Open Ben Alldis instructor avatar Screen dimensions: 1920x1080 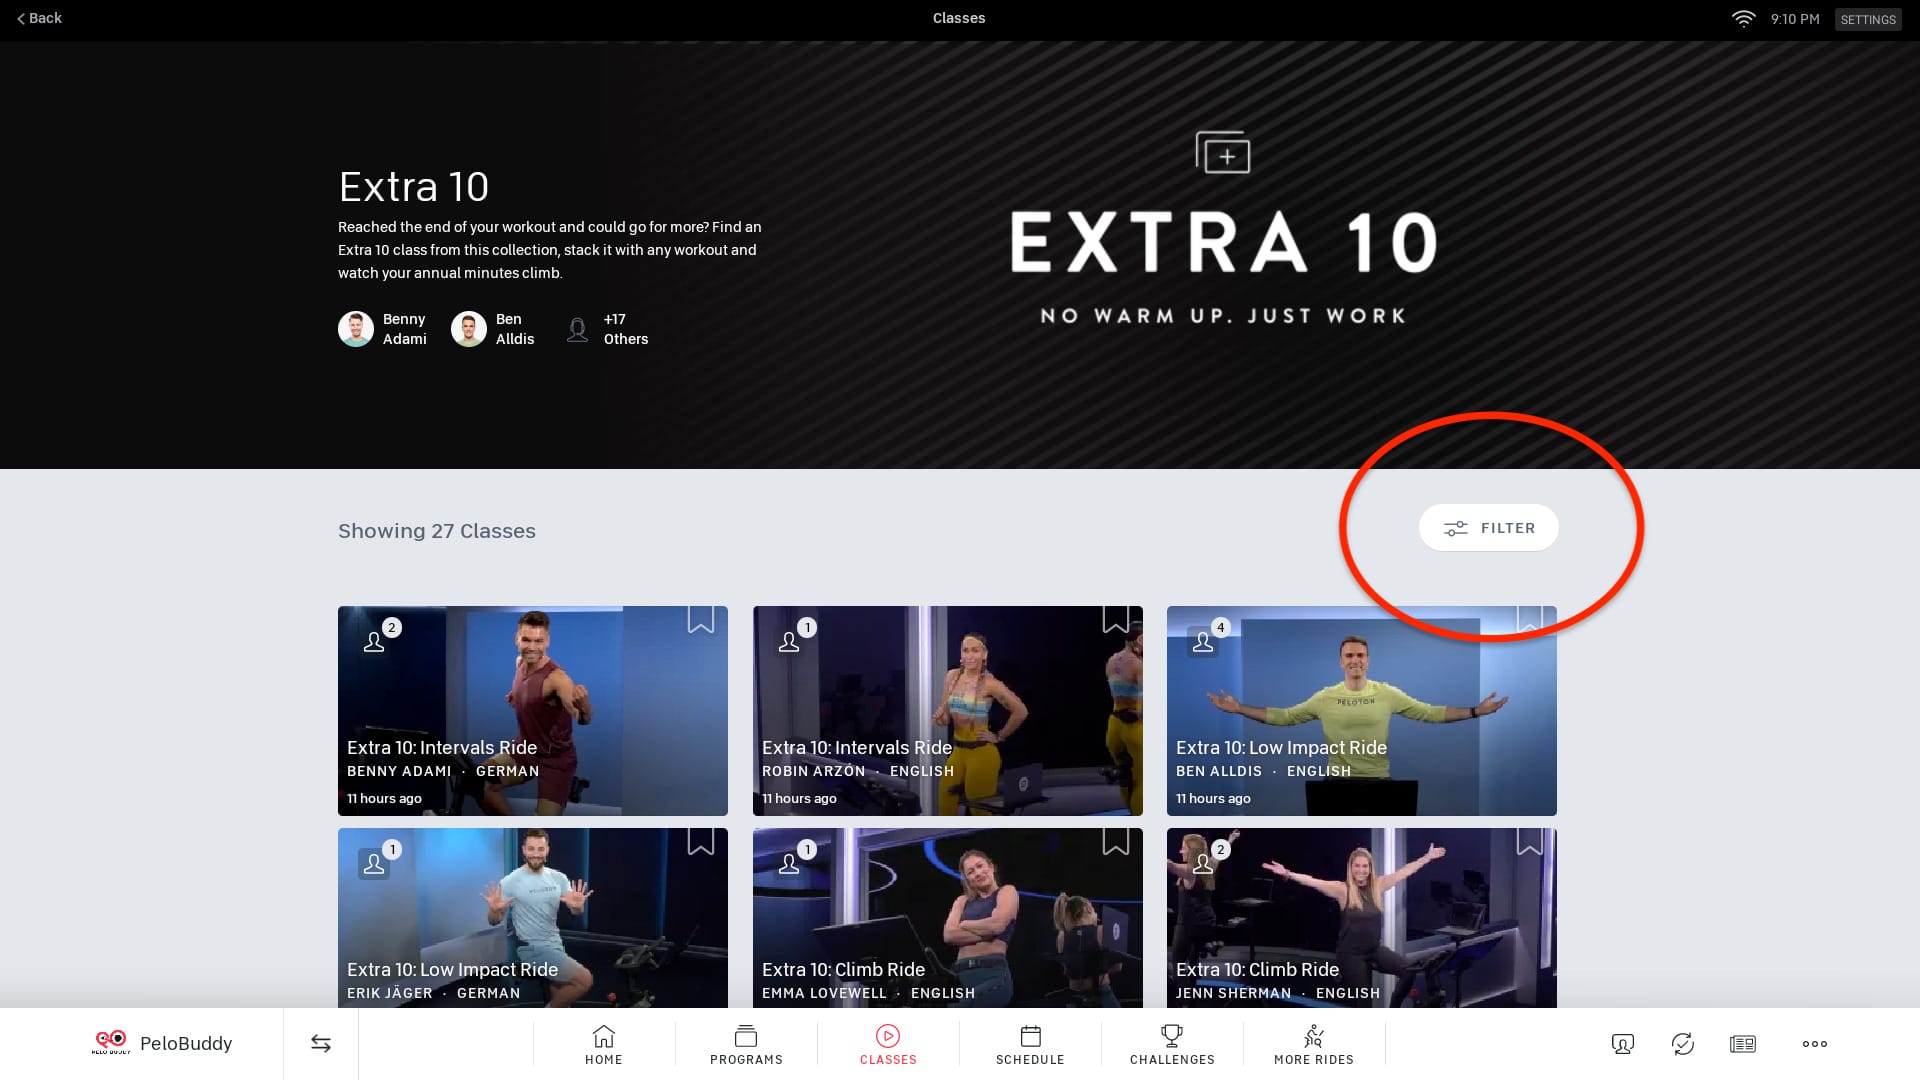469,329
